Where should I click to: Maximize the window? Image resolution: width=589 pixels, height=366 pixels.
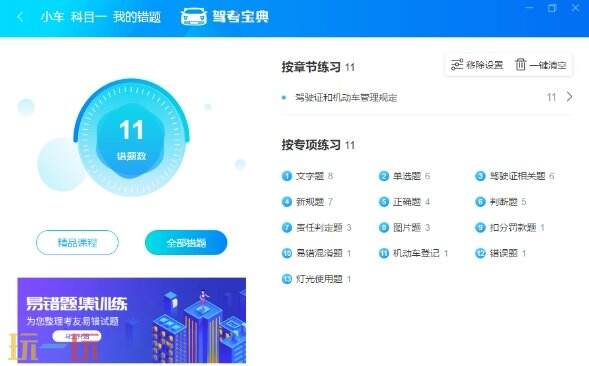point(552,8)
